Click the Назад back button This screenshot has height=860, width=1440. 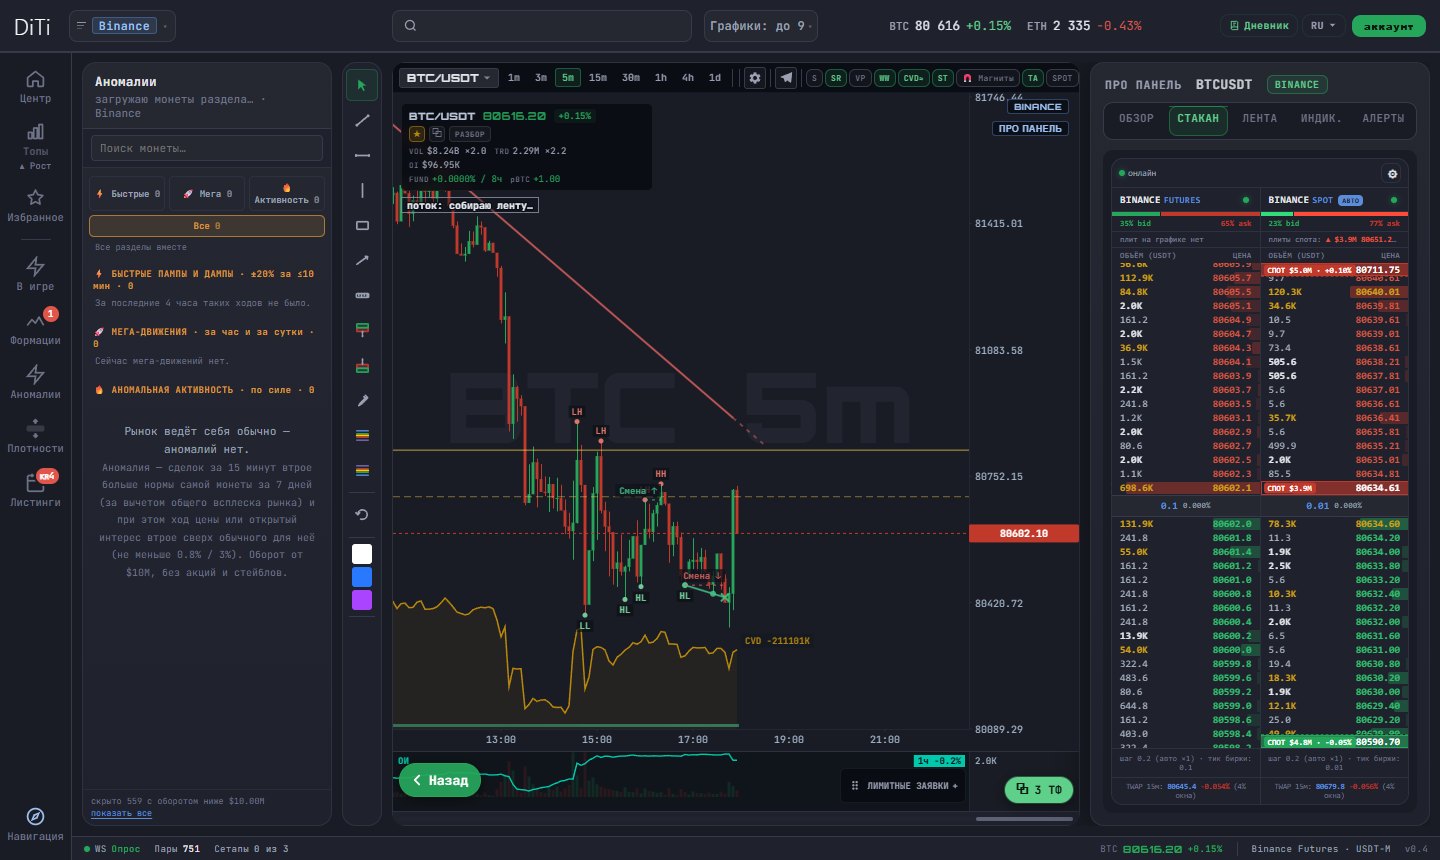click(x=440, y=780)
